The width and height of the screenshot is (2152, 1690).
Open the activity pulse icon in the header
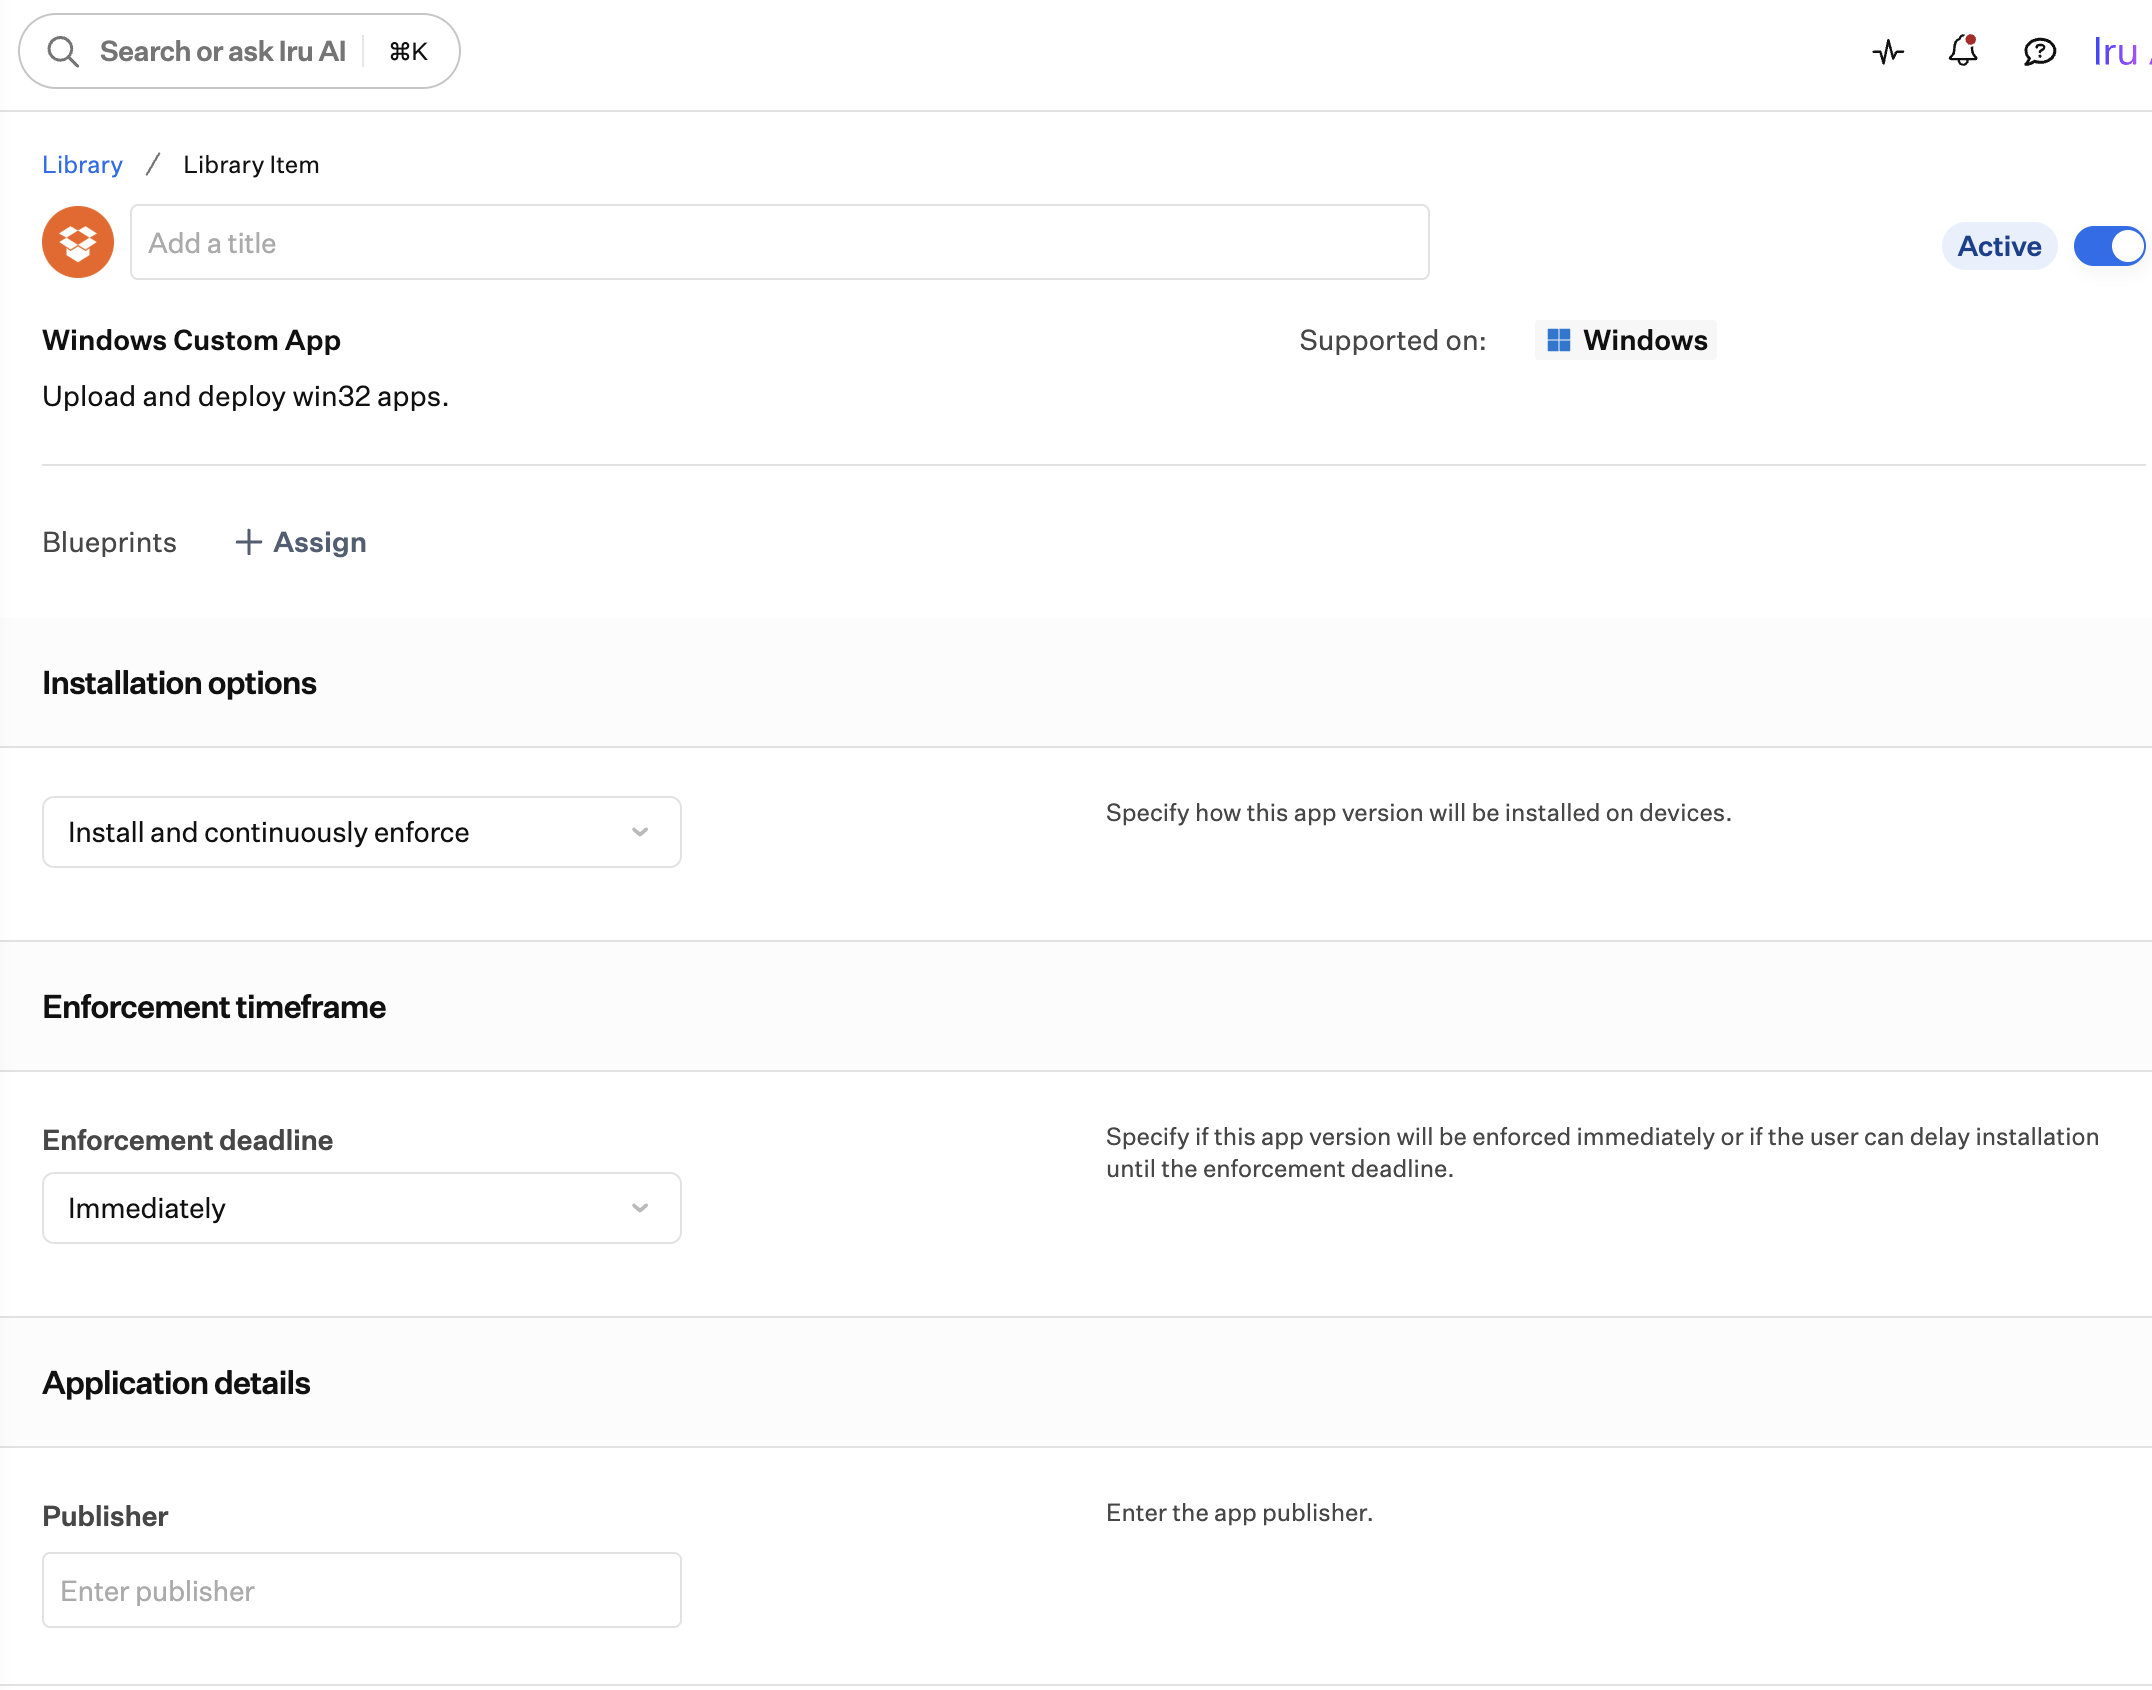(1888, 52)
